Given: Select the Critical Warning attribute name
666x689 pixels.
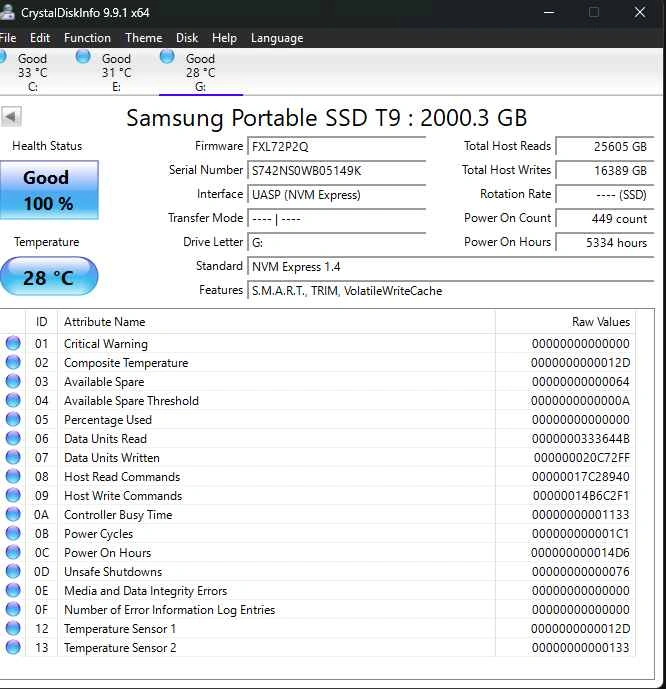Looking at the screenshot, I should pyautogui.click(x=106, y=344).
